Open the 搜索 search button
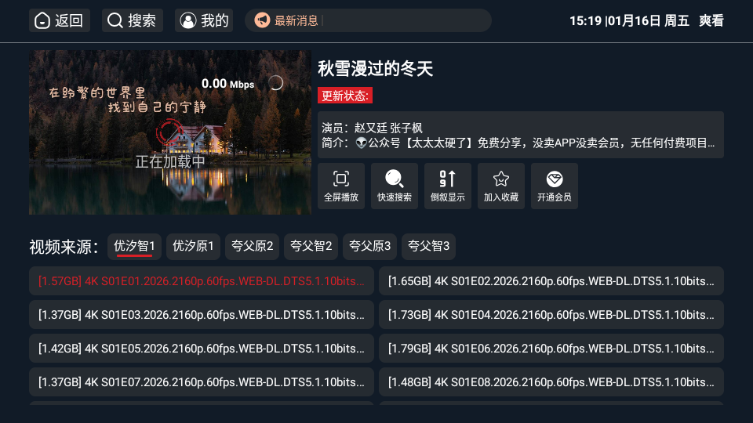 pyautogui.click(x=133, y=21)
